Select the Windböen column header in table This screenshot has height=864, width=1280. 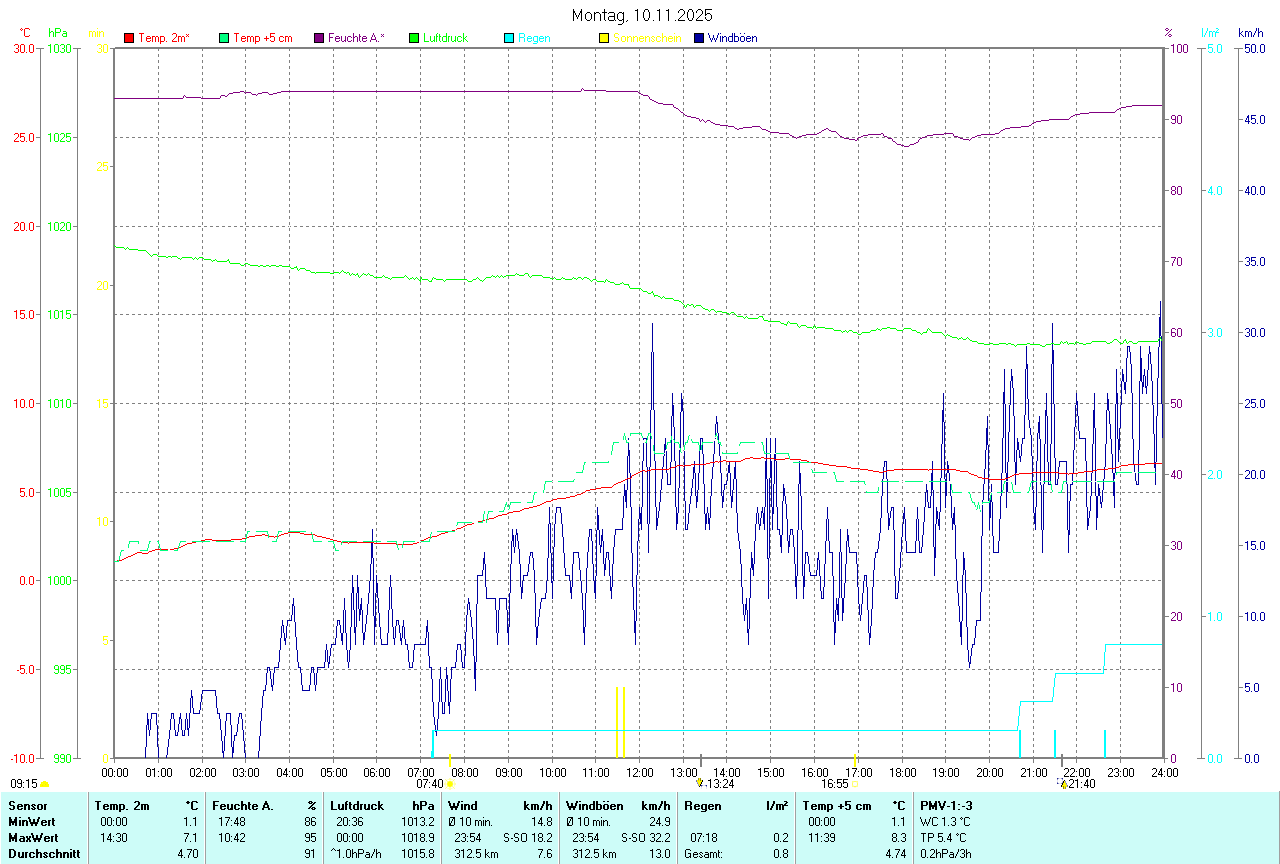point(594,805)
